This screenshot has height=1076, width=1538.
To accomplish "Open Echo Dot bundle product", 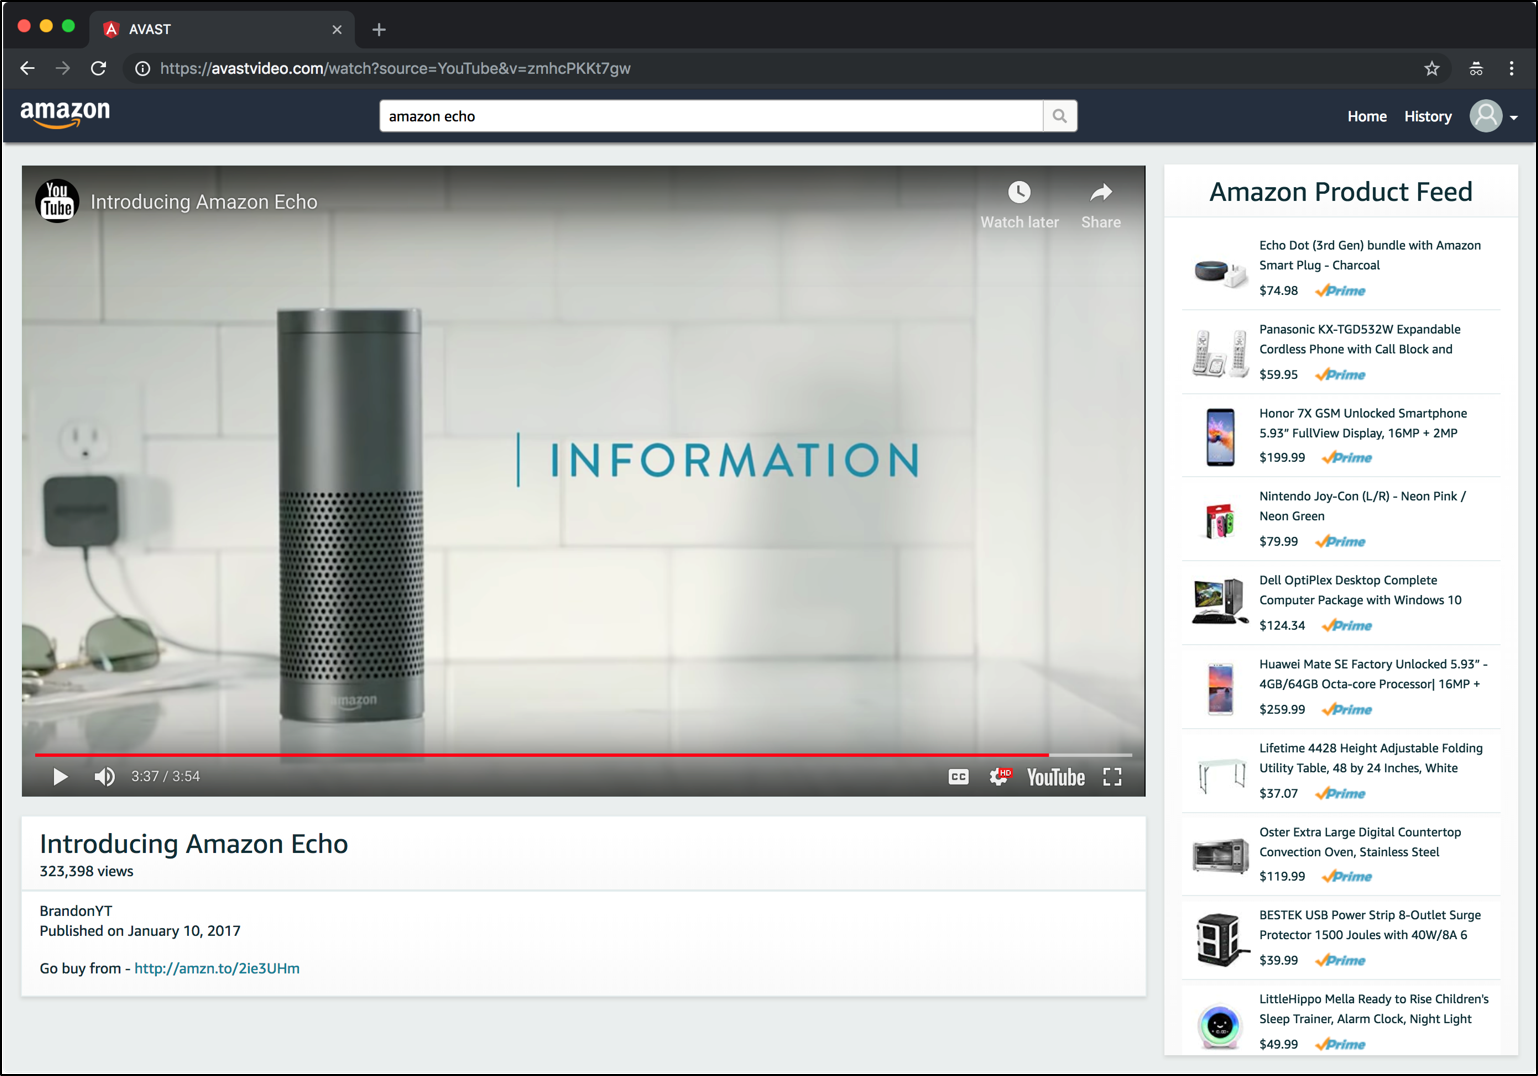I will (1370, 255).
